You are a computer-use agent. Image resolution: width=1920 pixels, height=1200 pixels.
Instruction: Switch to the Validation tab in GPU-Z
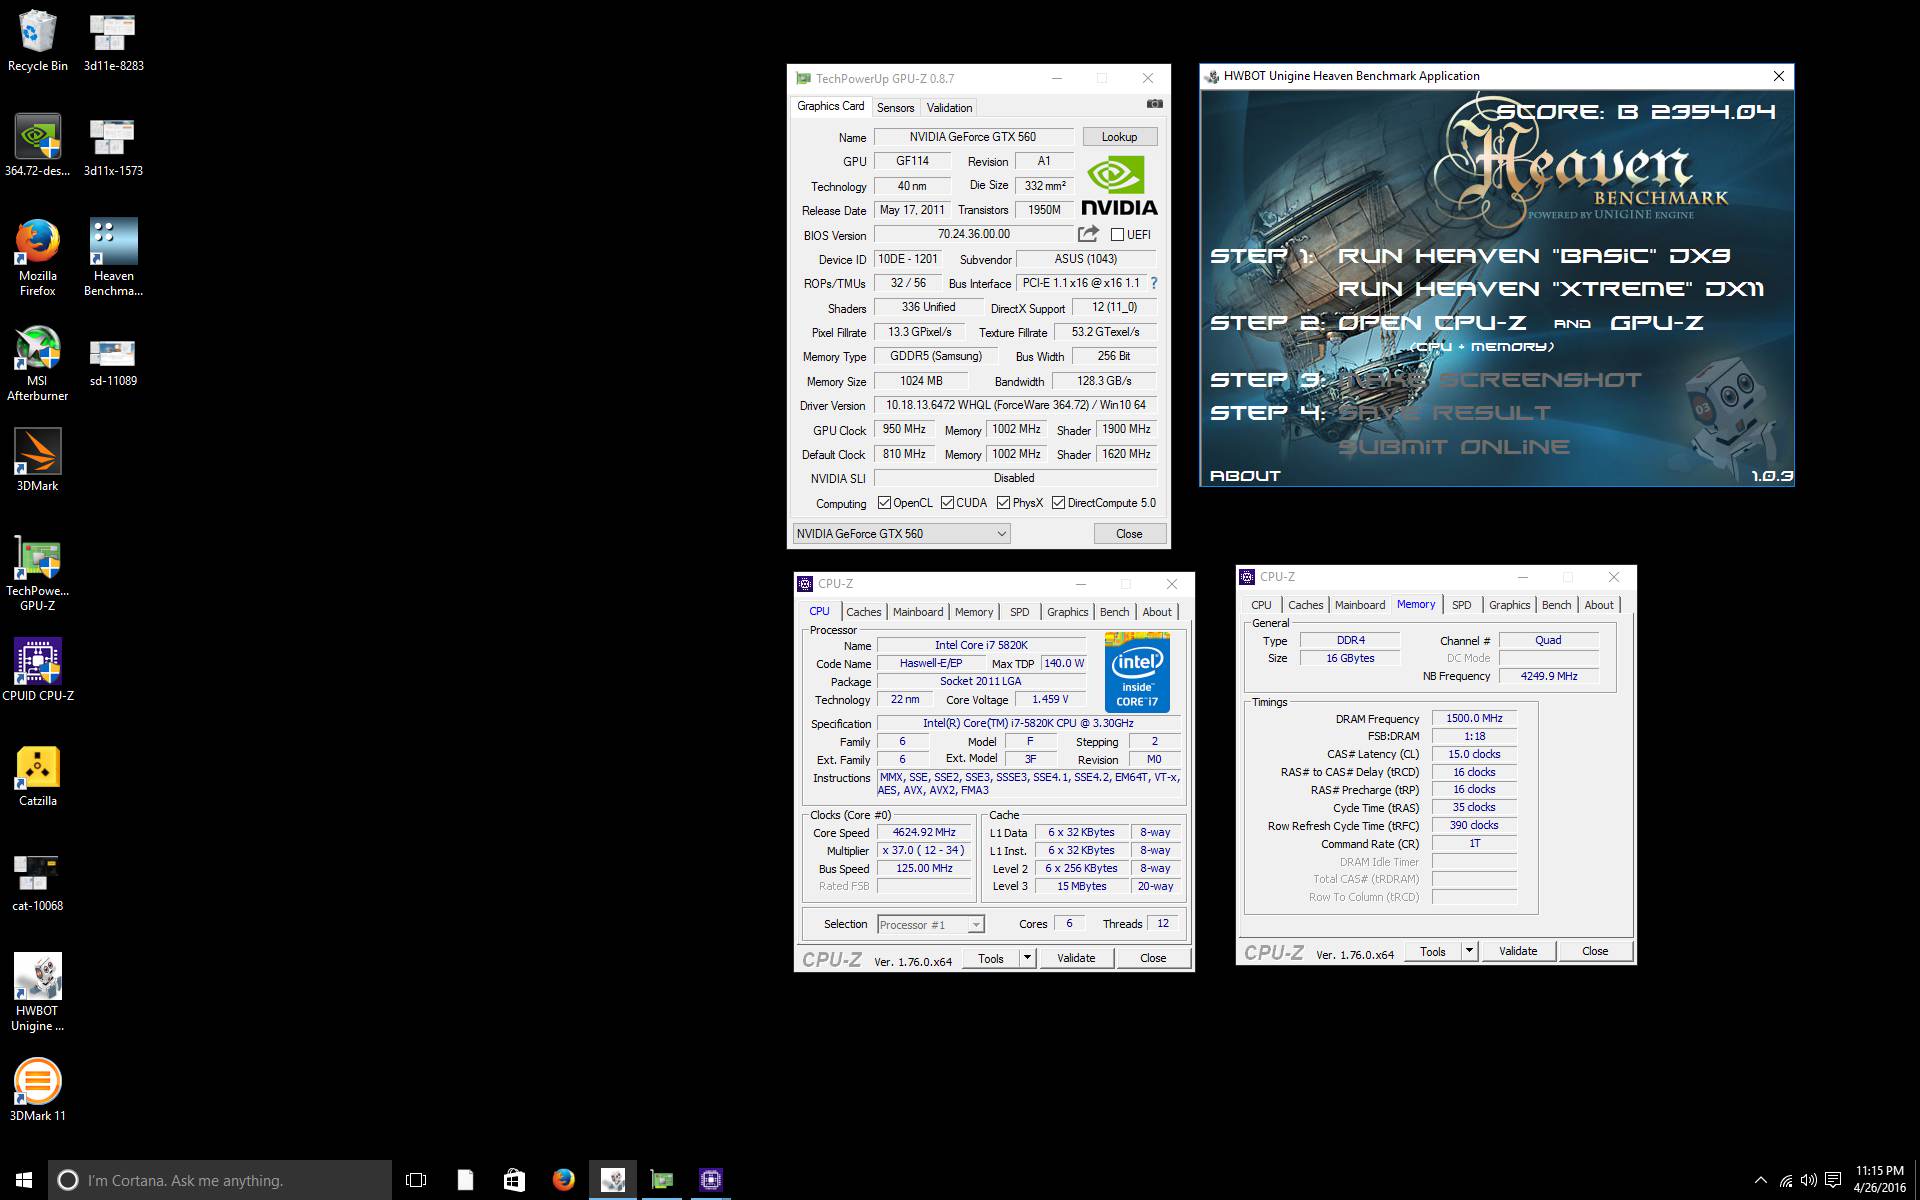[x=949, y=108]
